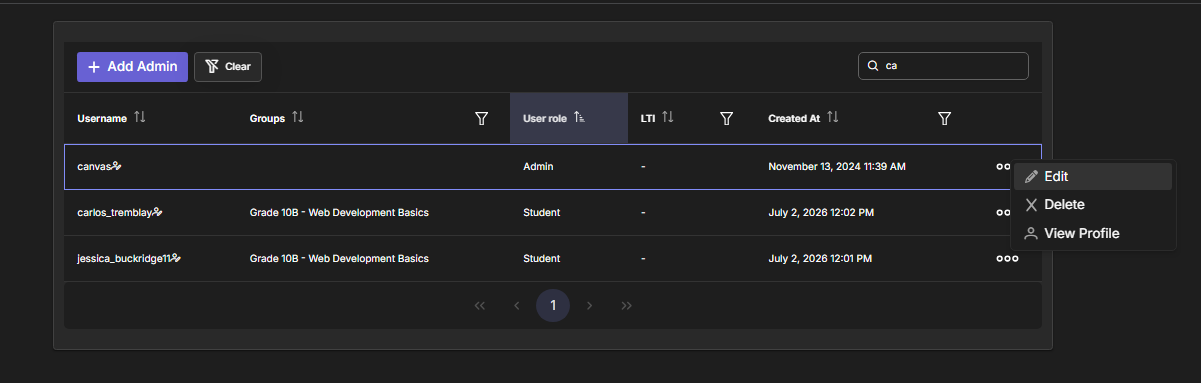Click Student role in jessica_buckridge11 row
The height and width of the screenshot is (383, 1201).
(x=541, y=258)
